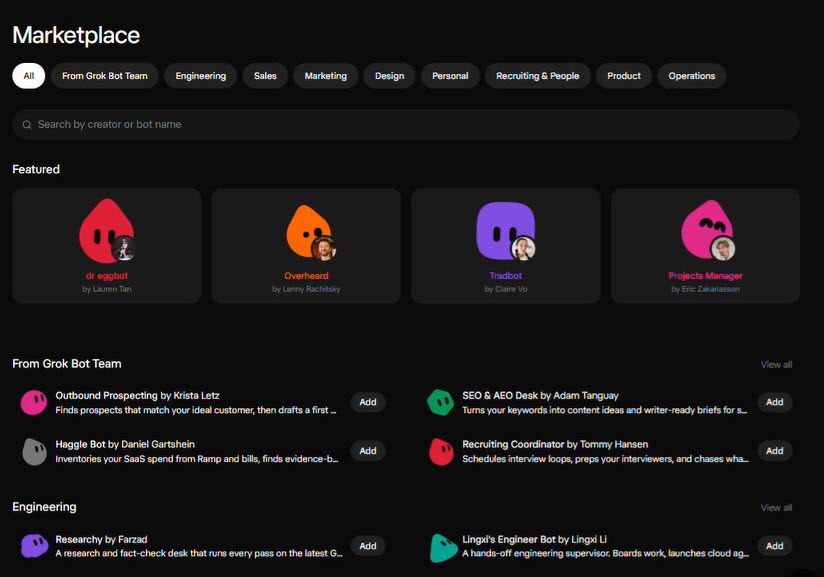Open Outbound Prospecting by Krista Letz title
Screen dimensions: 824x577
[137, 396]
